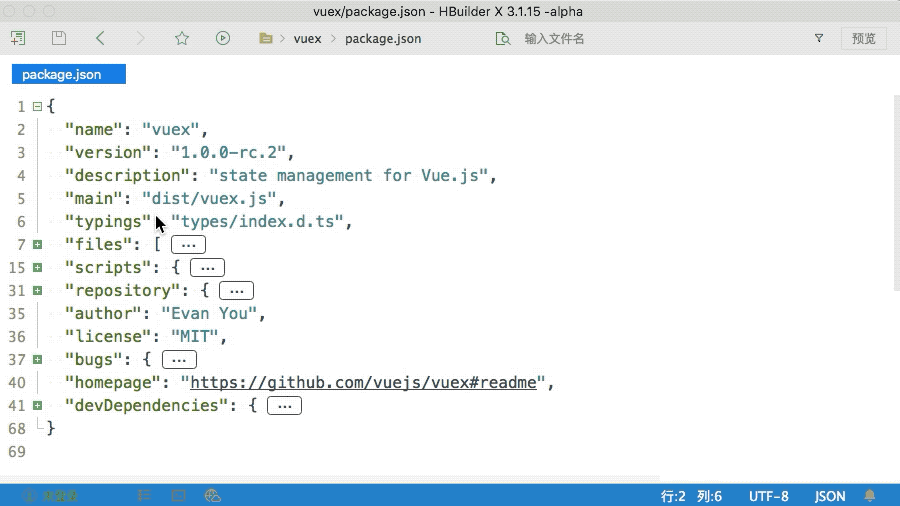Open the preview (预览) button
This screenshot has height=506, width=900.
point(863,38)
